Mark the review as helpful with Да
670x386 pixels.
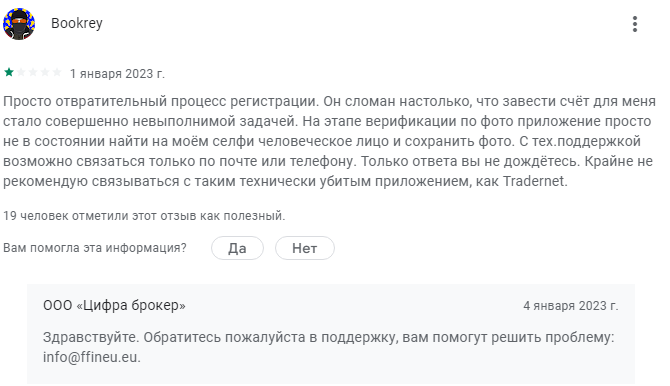(237, 248)
